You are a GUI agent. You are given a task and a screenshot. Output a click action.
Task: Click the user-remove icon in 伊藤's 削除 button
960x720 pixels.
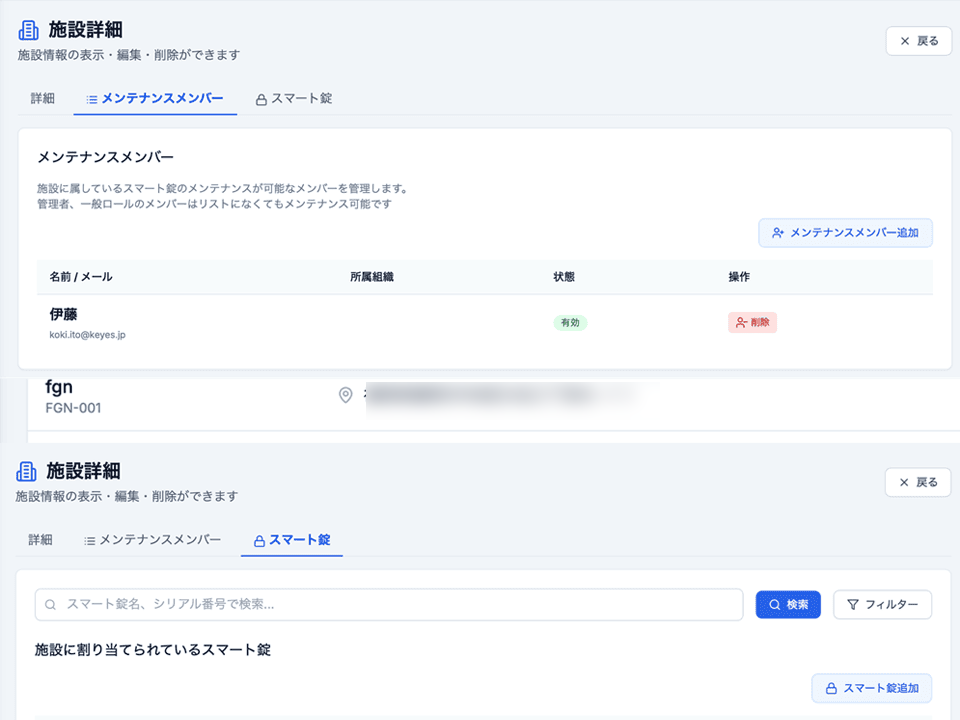click(741, 323)
